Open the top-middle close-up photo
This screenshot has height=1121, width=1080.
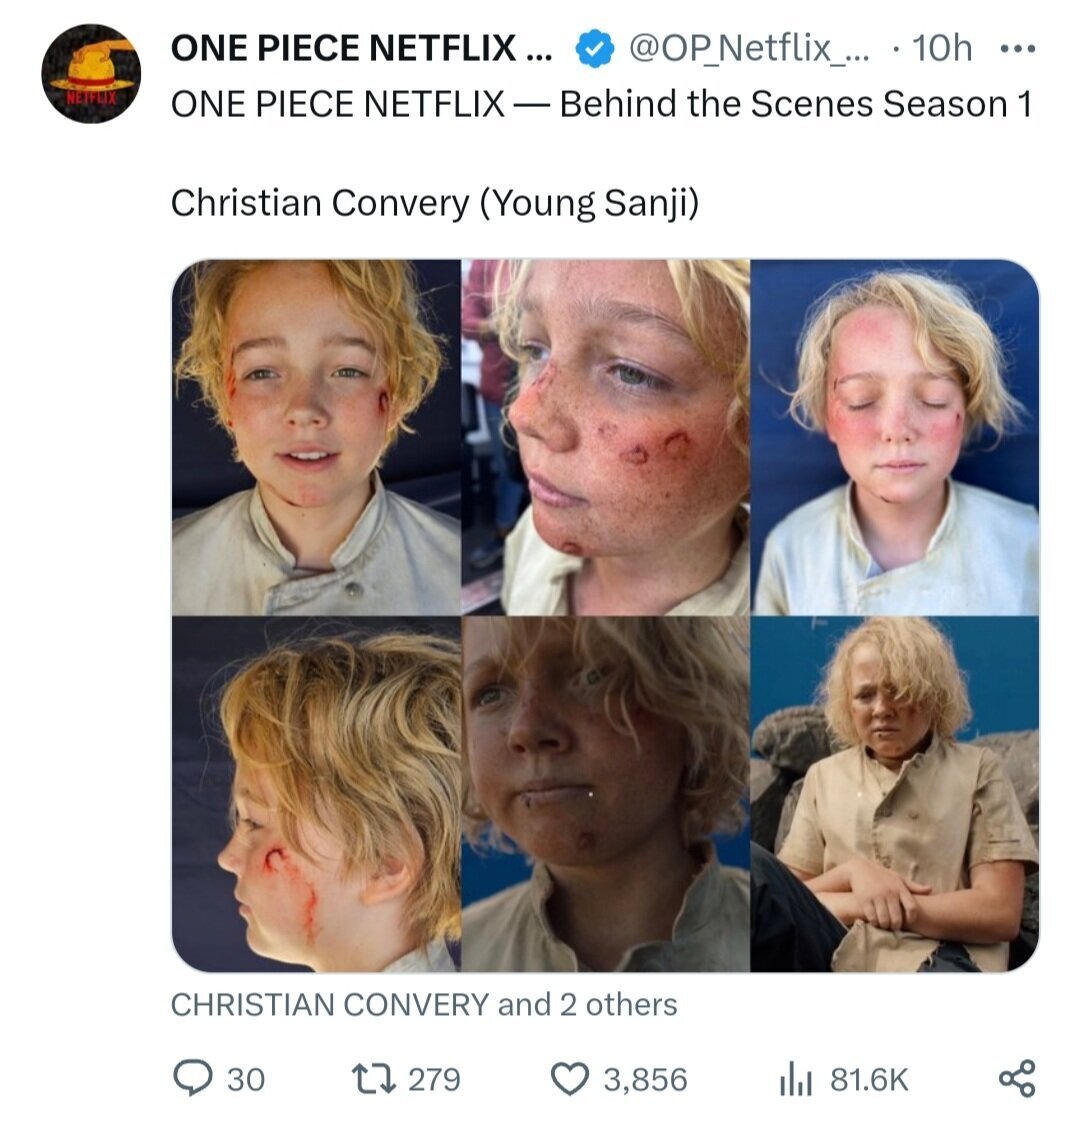pos(605,437)
